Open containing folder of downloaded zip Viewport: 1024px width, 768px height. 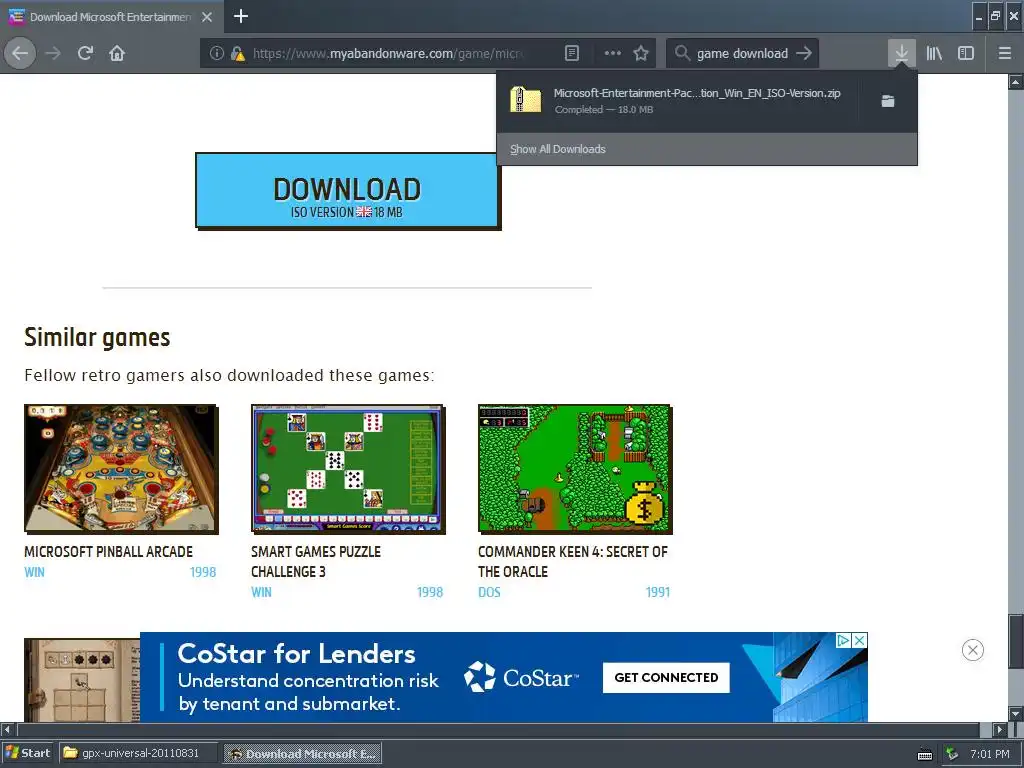[x=888, y=101]
